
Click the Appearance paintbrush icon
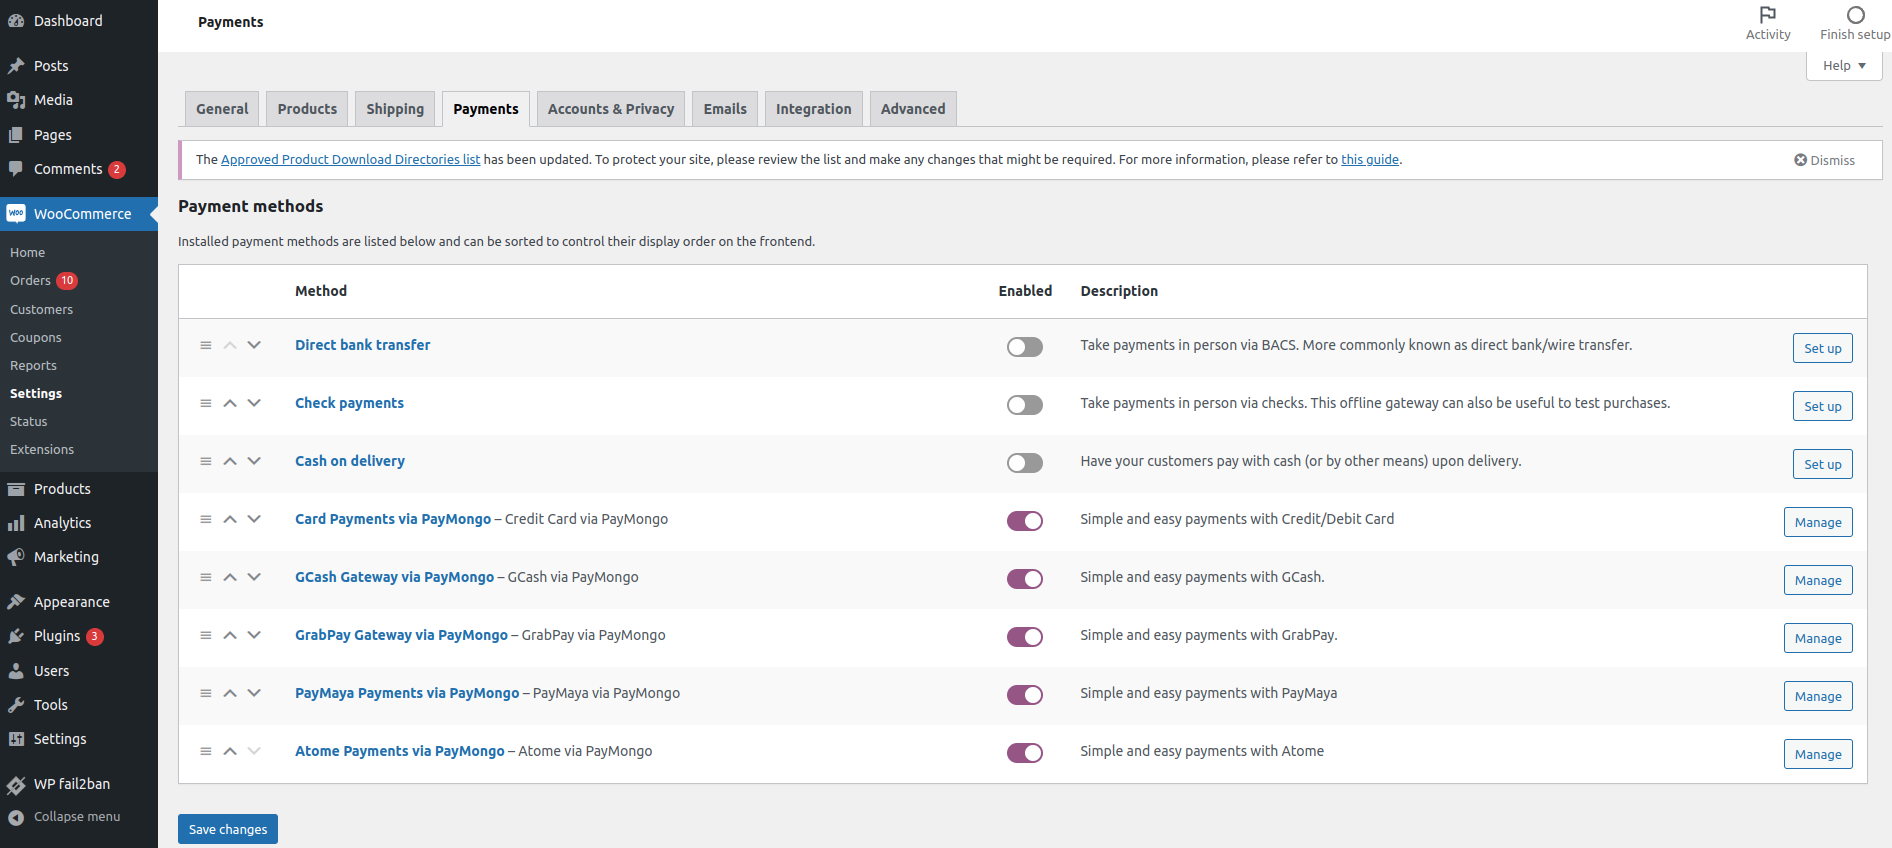tap(16, 602)
